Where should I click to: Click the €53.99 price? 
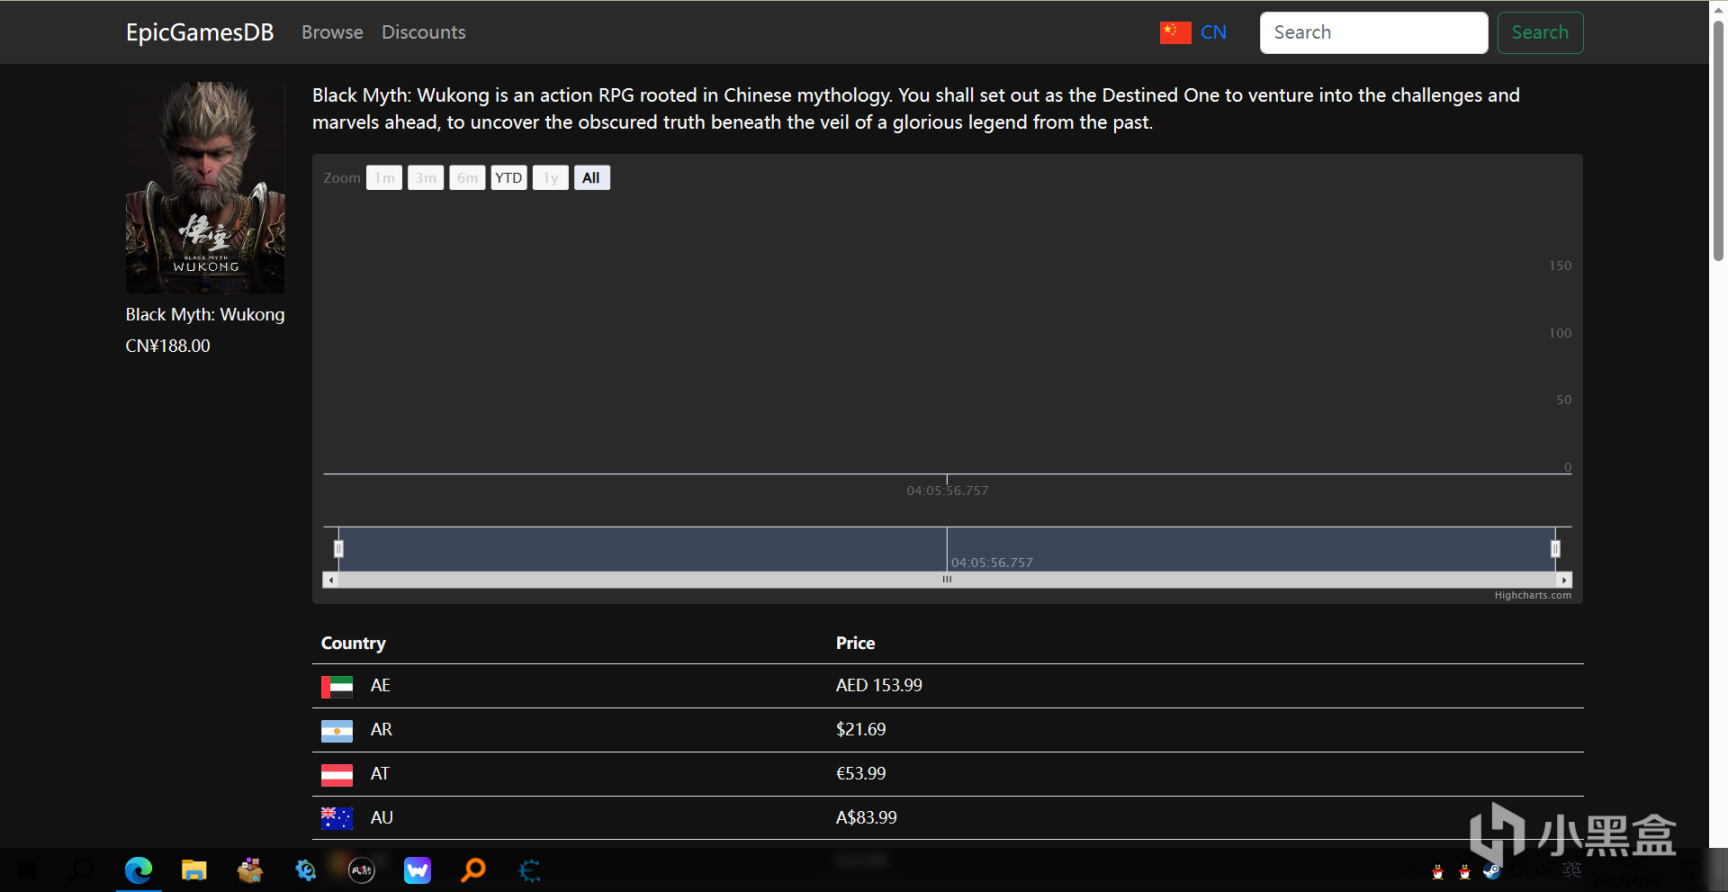tap(861, 774)
